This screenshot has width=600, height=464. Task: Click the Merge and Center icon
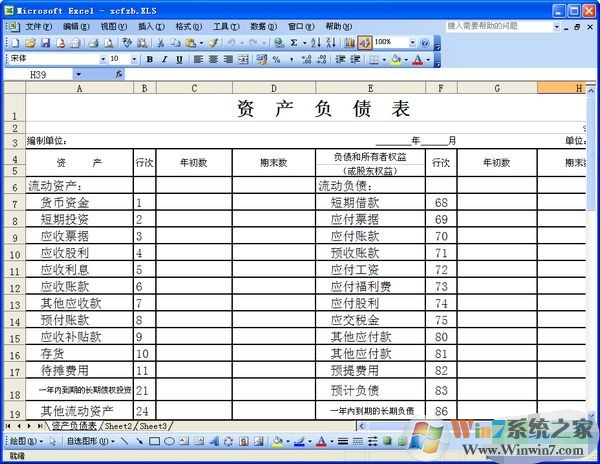point(243,59)
